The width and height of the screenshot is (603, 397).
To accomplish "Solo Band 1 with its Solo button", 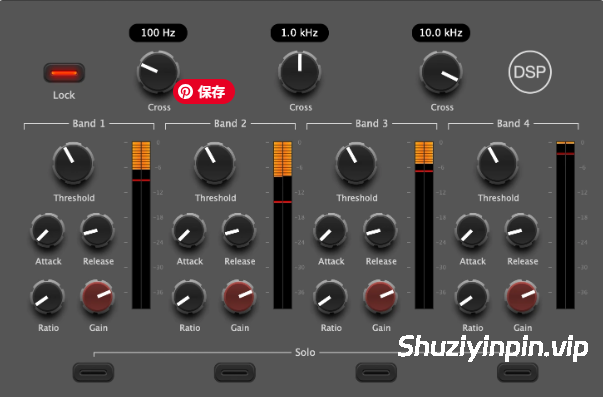I will coord(93,372).
